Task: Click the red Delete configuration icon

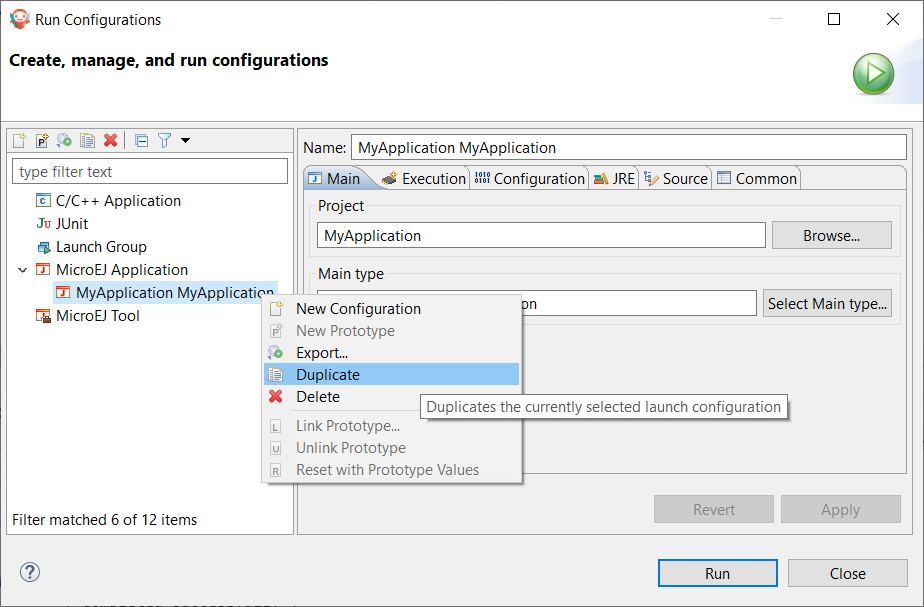Action: (110, 140)
